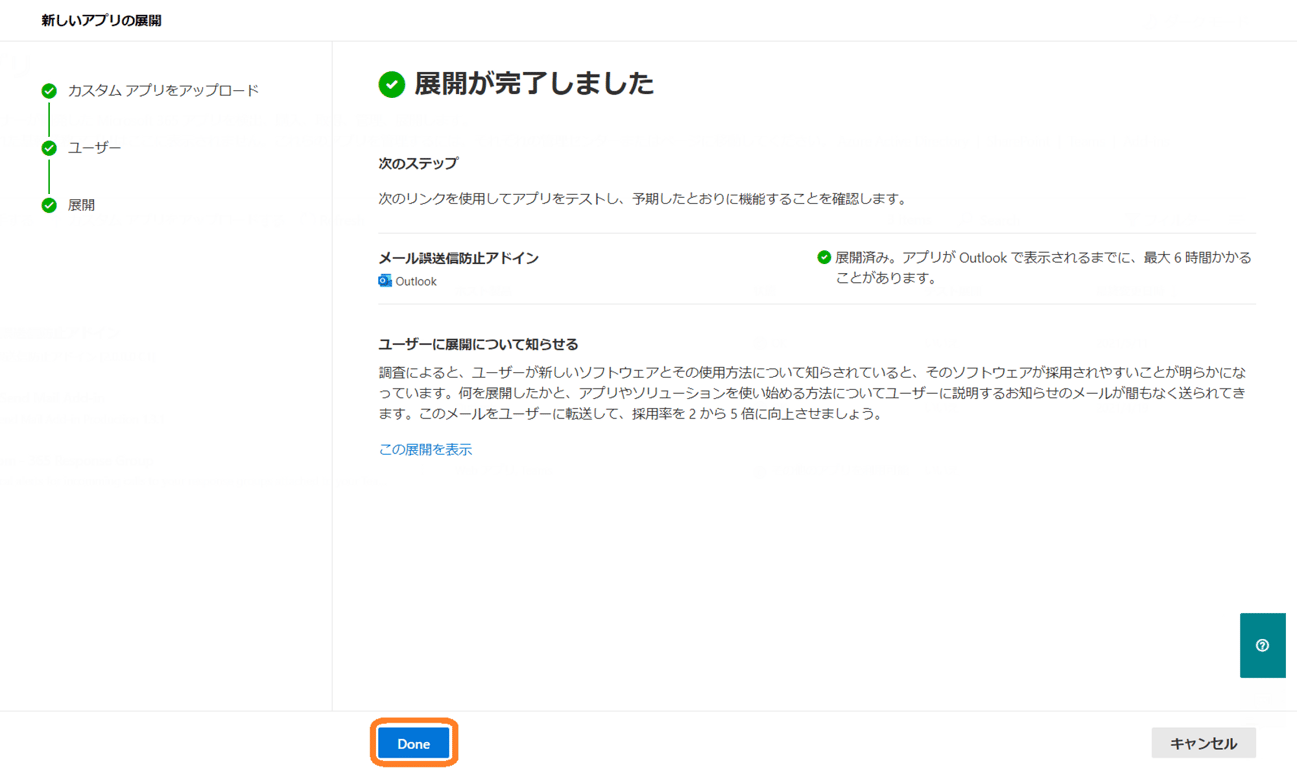The width and height of the screenshot is (1297, 768).
Task: Click the ユーザーに展開について知らせる heading
Action: point(479,344)
